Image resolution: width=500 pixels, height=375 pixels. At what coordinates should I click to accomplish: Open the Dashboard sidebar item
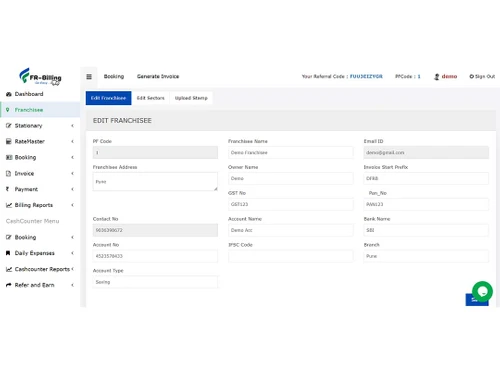(40, 94)
